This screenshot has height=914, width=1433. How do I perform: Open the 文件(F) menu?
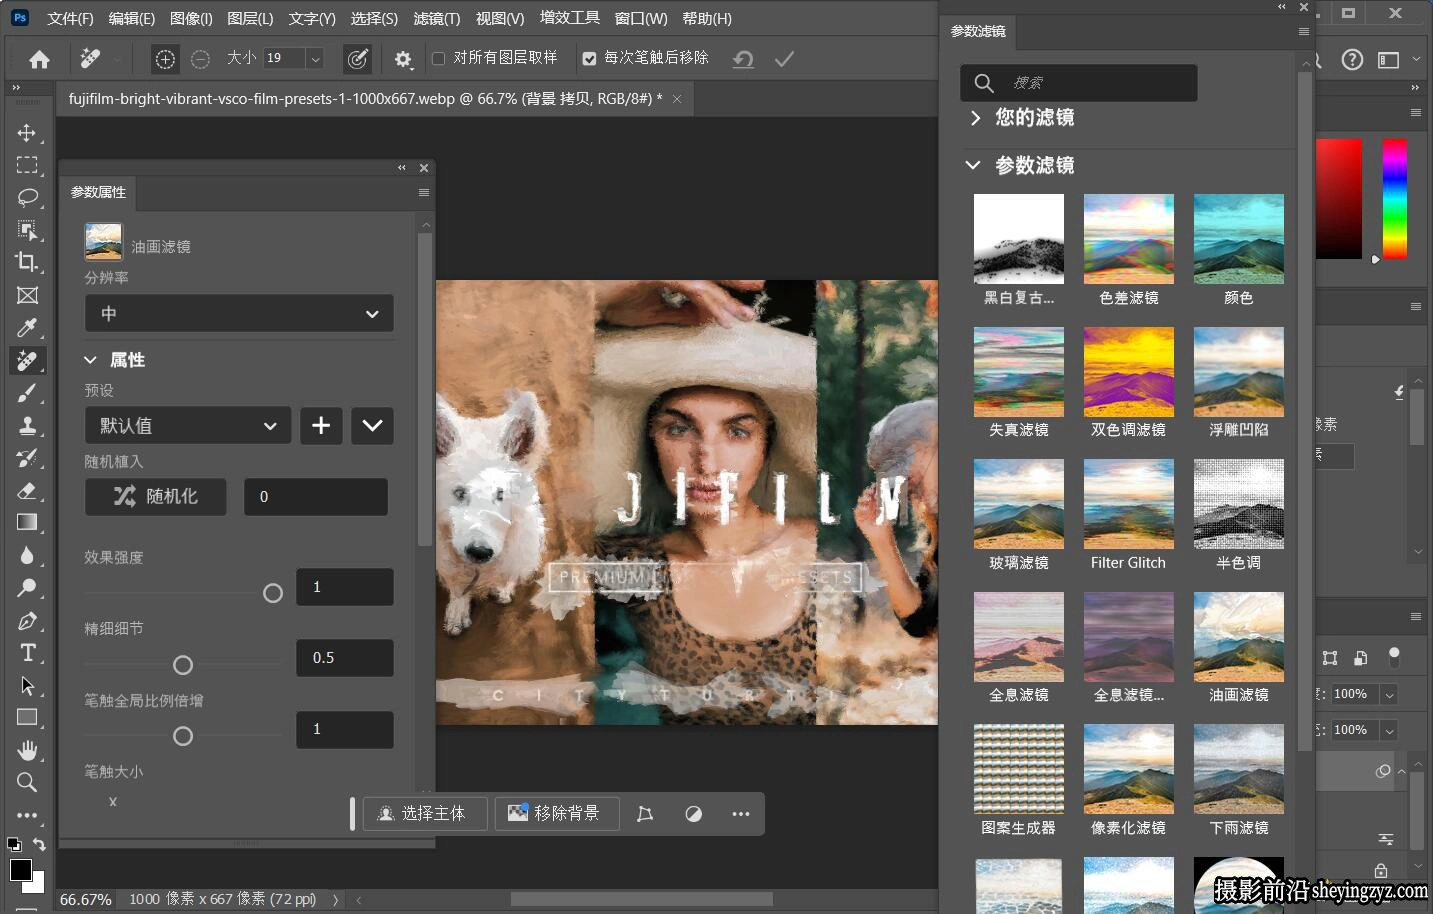[x=70, y=19]
